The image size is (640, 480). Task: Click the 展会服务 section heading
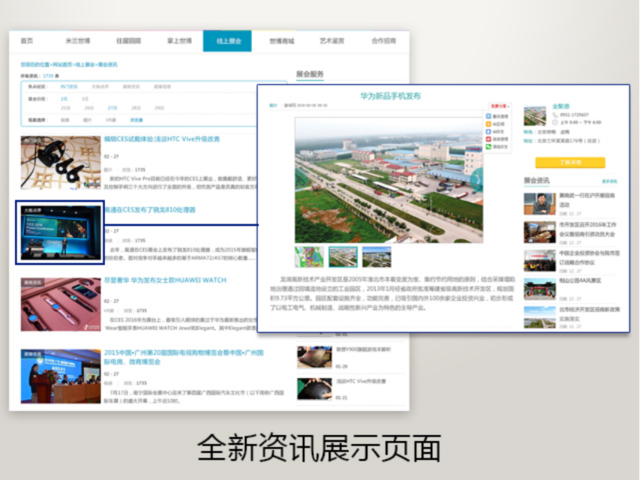(x=310, y=74)
